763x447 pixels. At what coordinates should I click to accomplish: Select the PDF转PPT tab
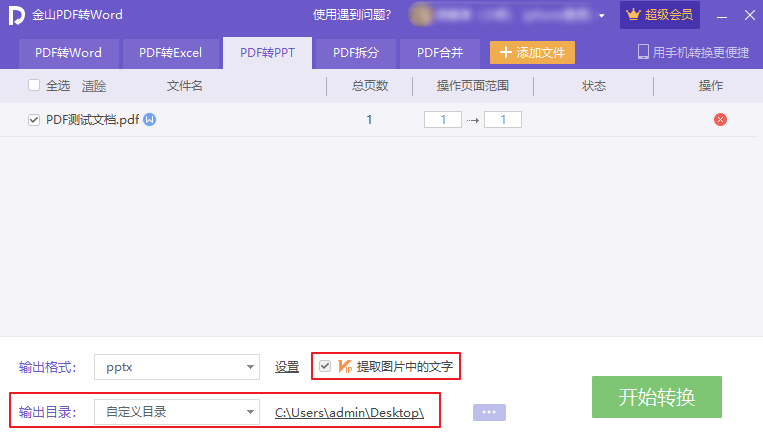pyautogui.click(x=268, y=53)
